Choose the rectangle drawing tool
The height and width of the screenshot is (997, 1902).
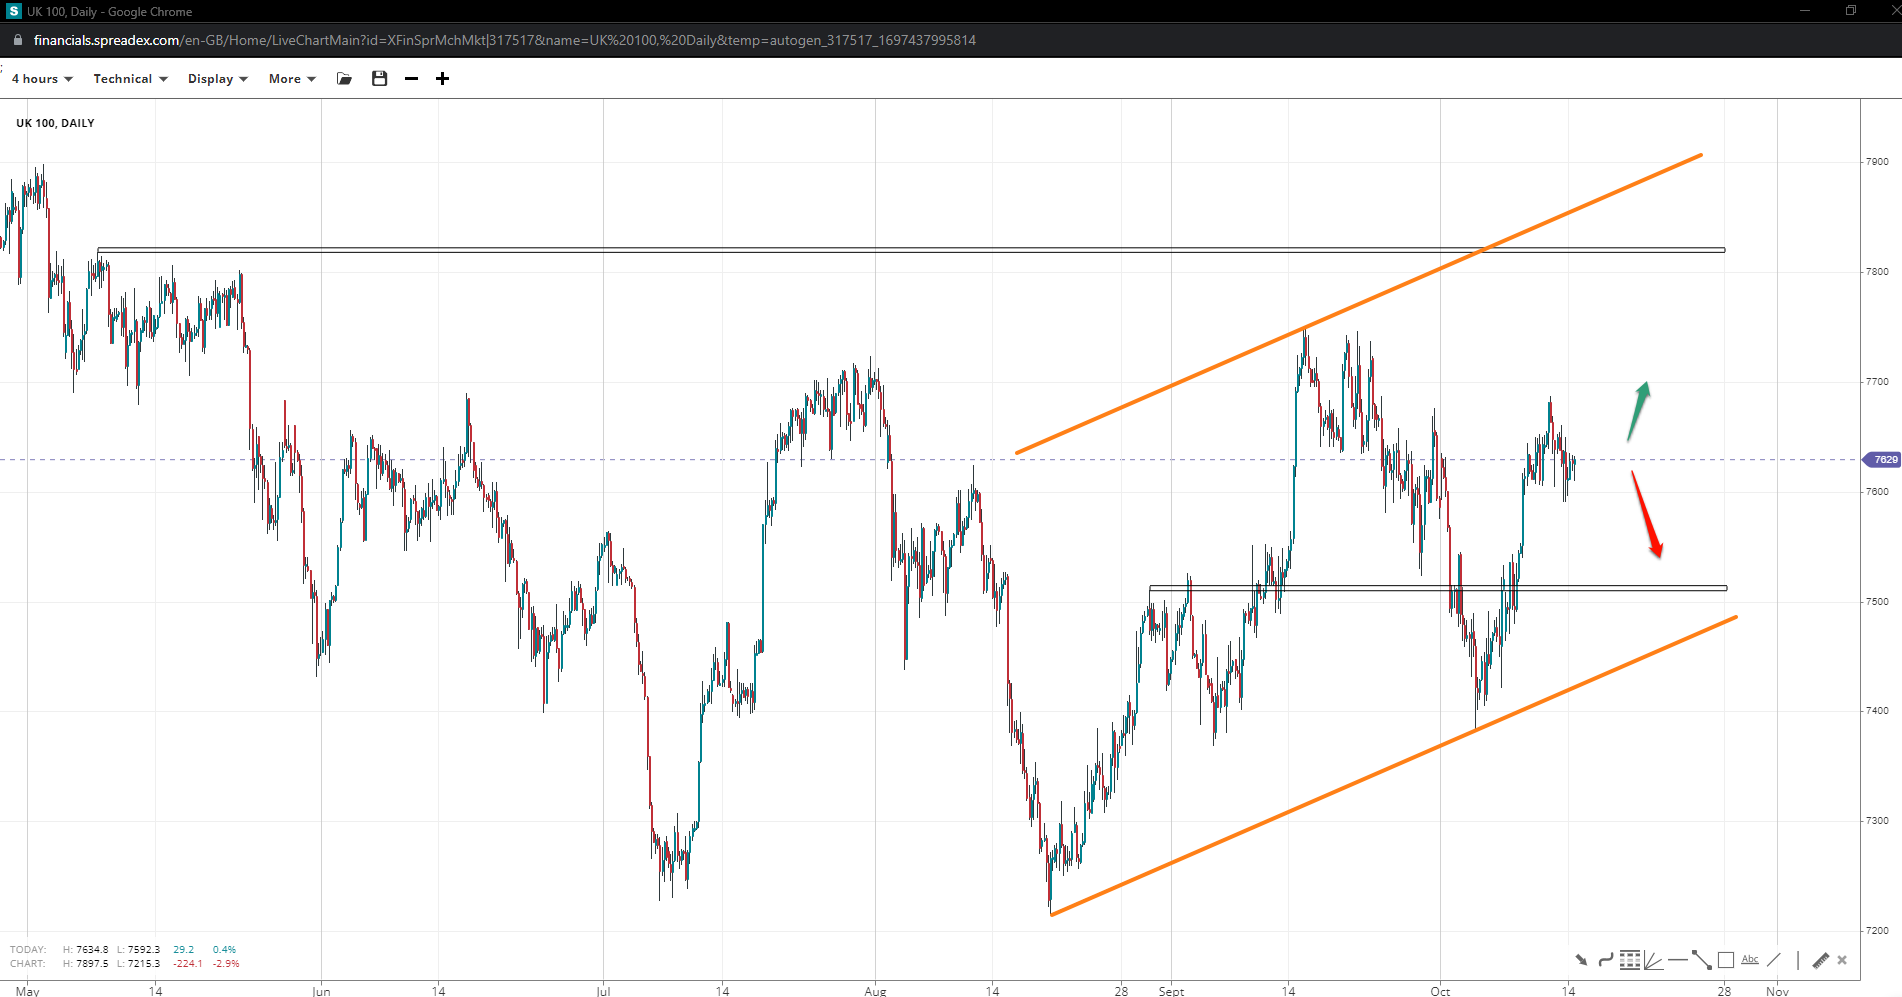pos(1726,960)
